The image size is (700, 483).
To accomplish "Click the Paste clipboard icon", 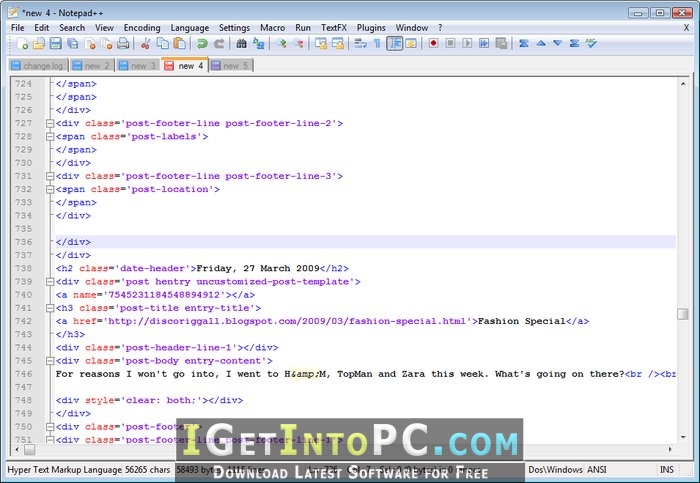I will (x=179, y=43).
